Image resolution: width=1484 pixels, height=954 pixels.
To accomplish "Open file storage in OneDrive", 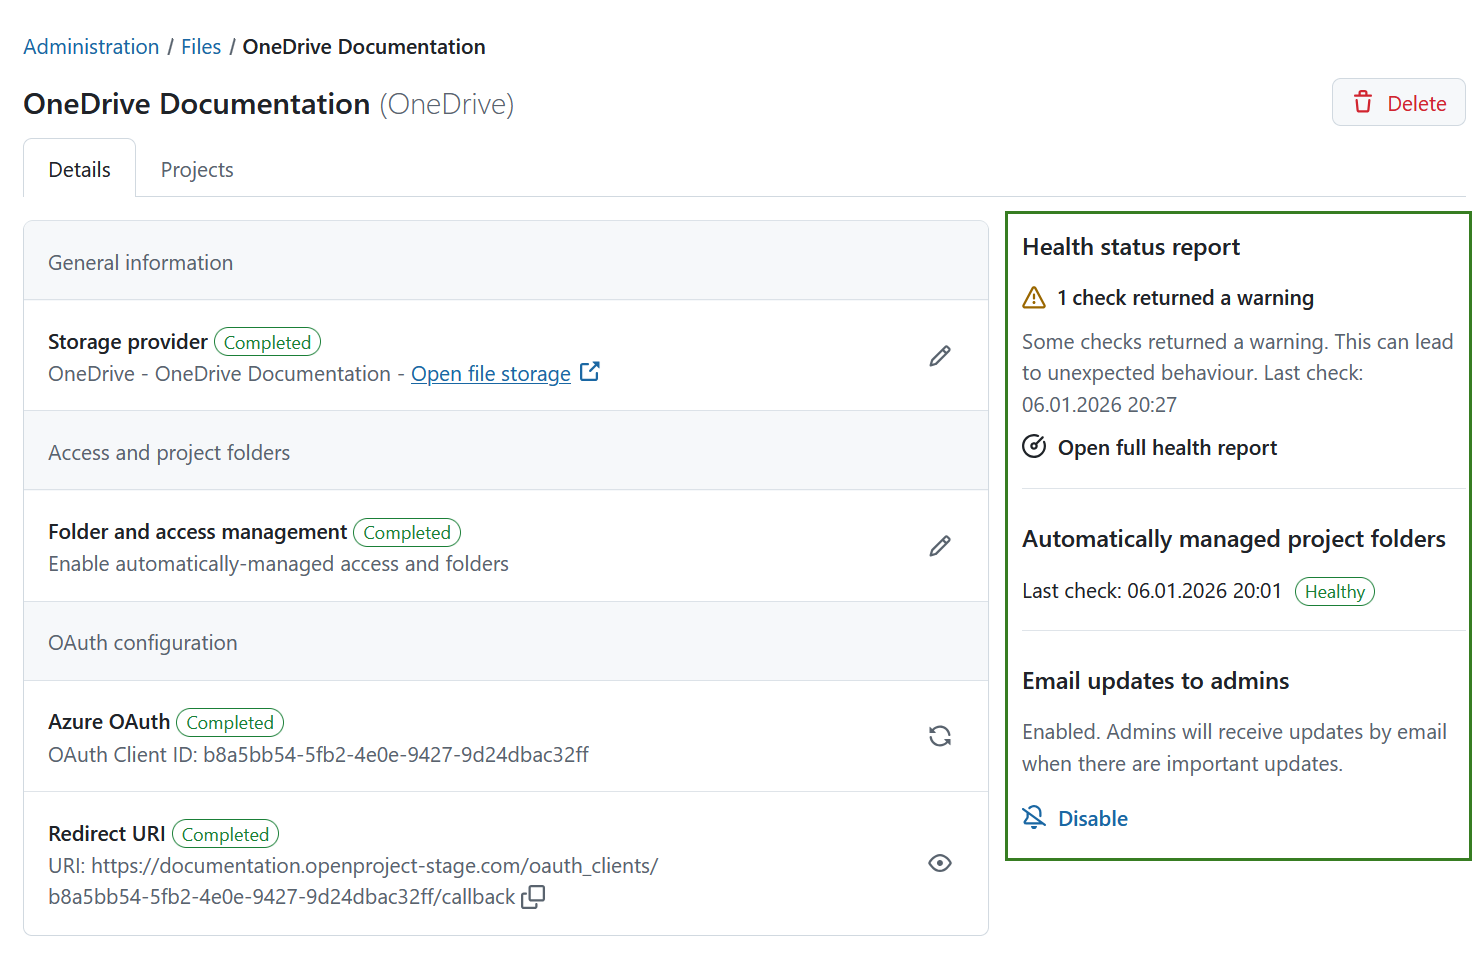I will pyautogui.click(x=490, y=373).
